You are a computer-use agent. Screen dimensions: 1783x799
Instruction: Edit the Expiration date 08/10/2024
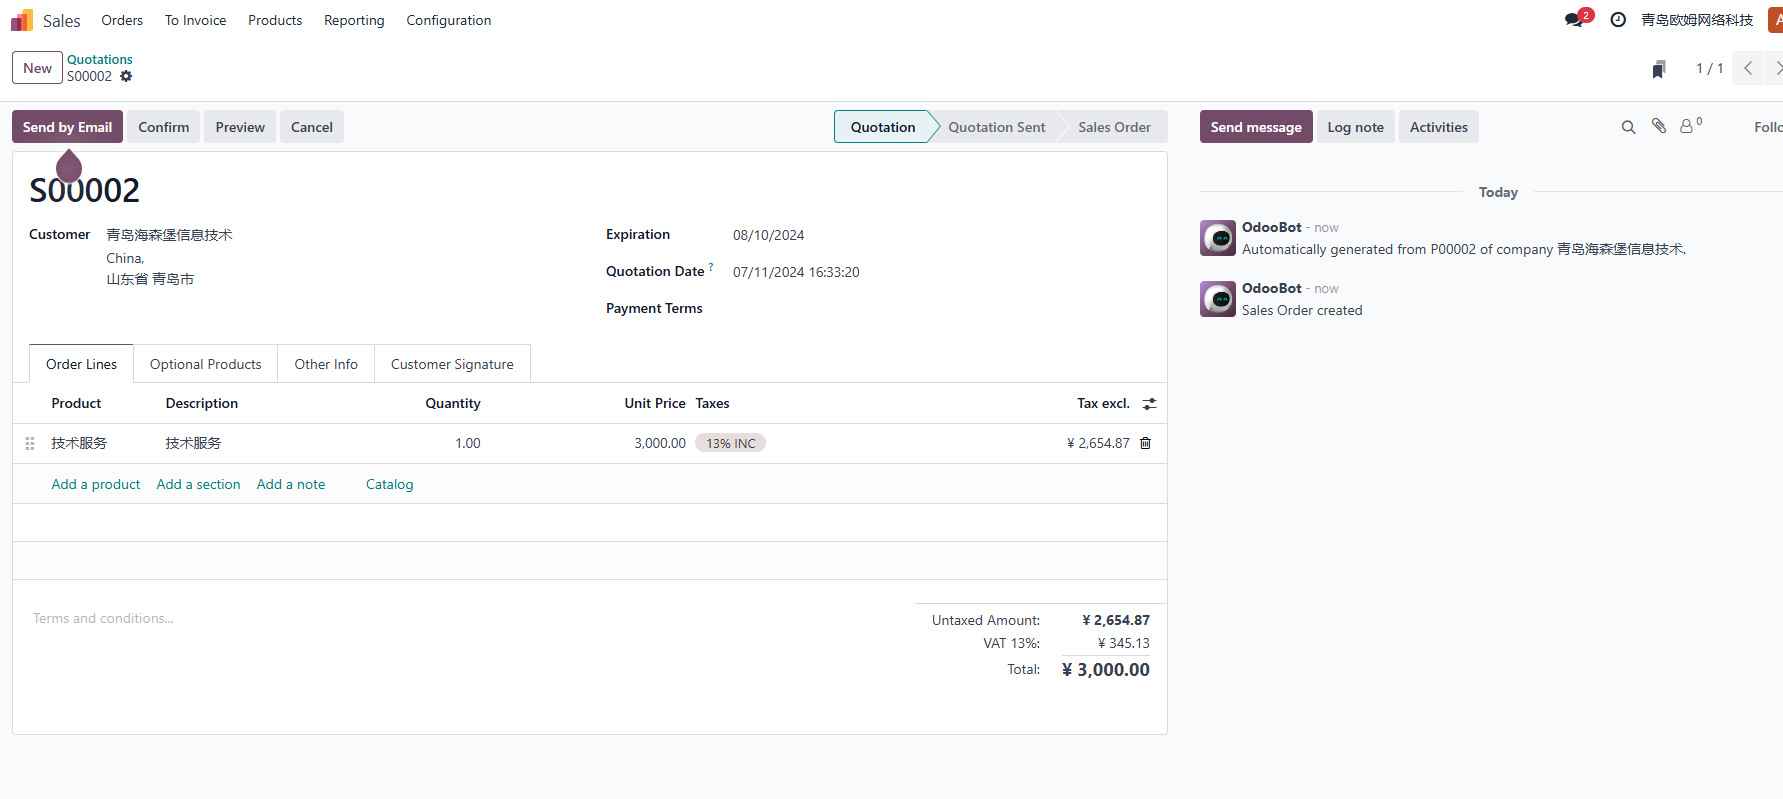[769, 235]
